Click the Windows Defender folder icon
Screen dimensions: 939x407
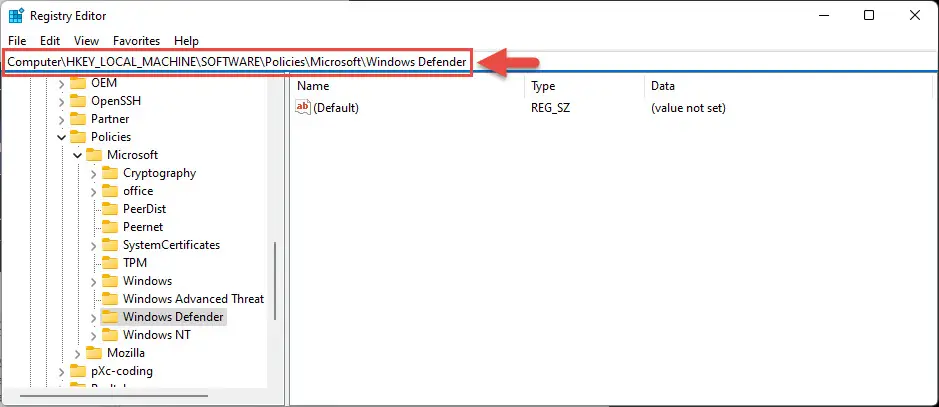click(x=110, y=316)
